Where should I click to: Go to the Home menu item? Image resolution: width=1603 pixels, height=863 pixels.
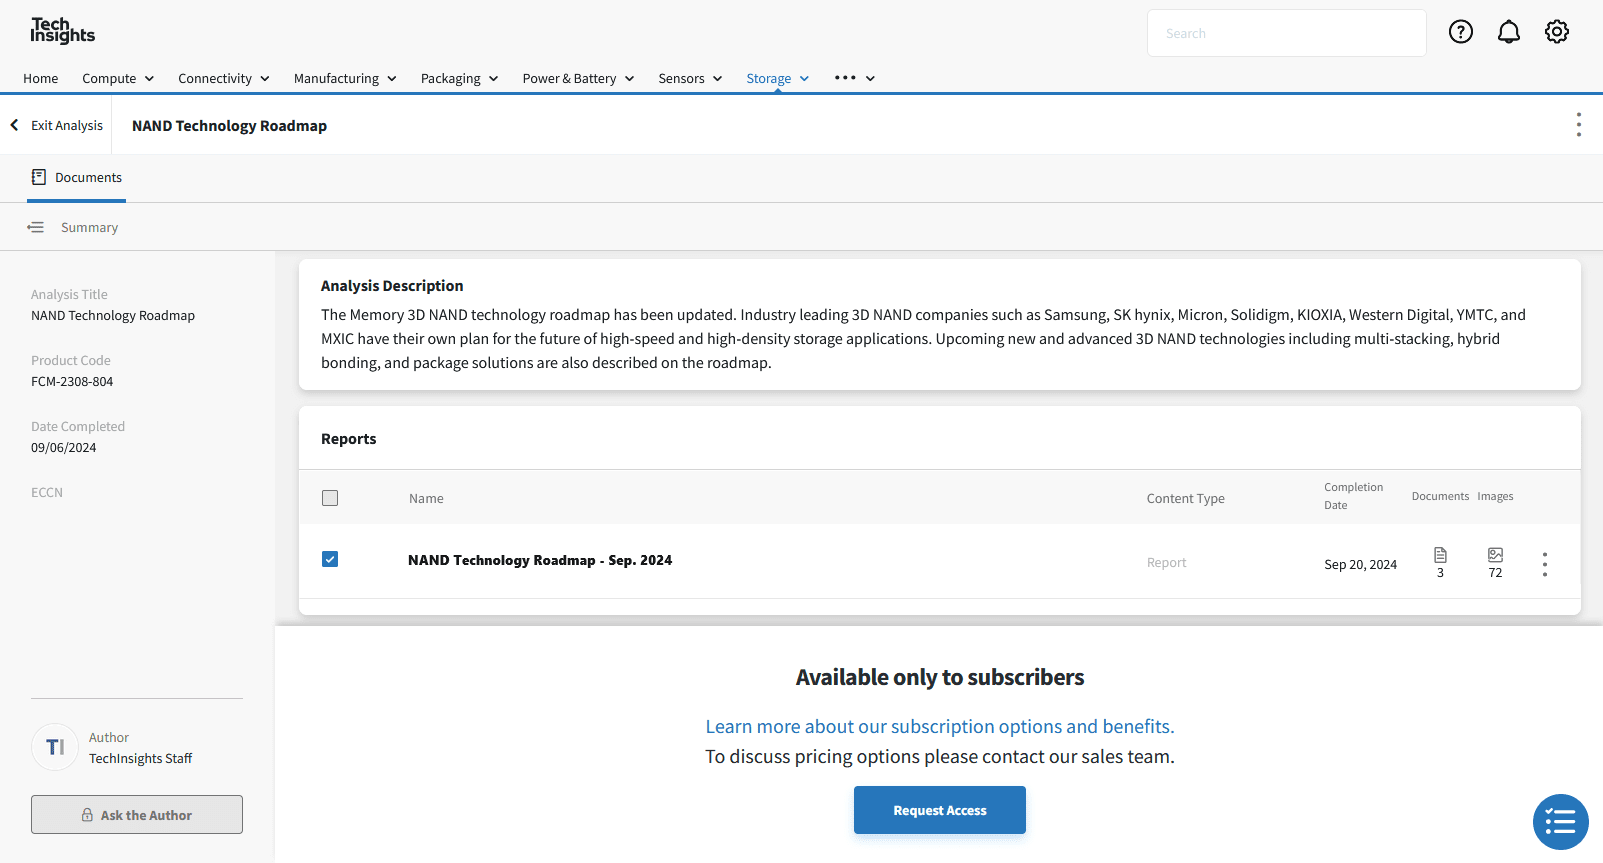[41, 78]
